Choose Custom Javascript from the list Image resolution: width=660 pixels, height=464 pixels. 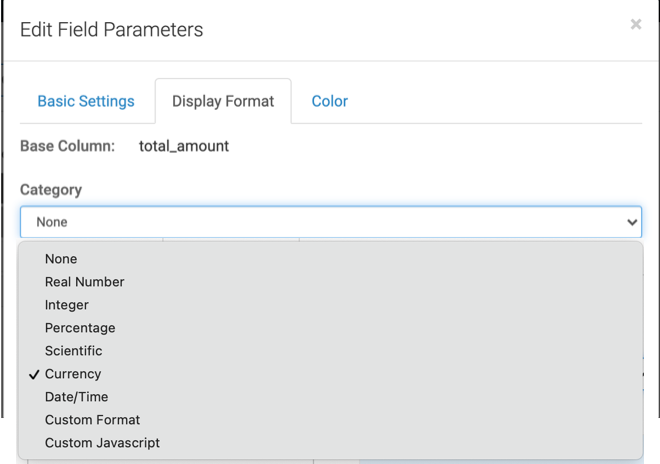(x=102, y=443)
